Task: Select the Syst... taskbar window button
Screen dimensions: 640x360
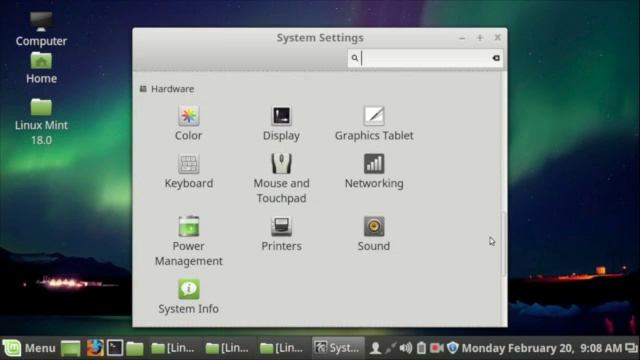Action: tap(338, 348)
